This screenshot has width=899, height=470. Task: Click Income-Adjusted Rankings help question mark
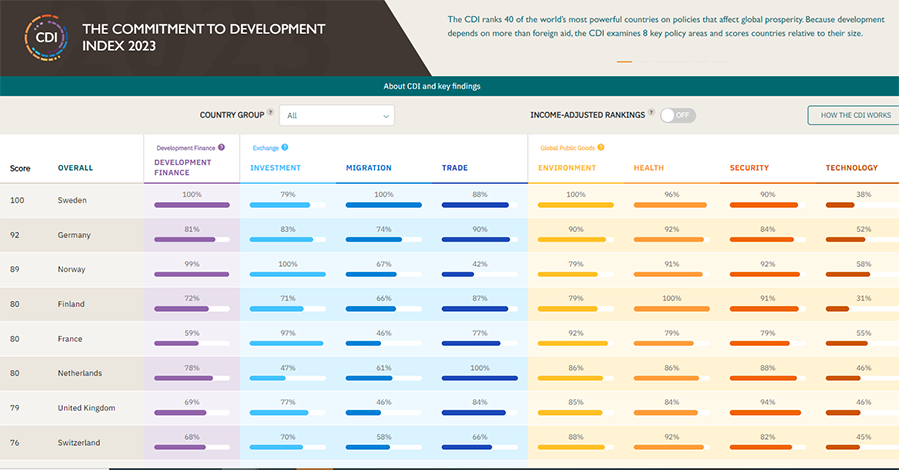point(651,112)
